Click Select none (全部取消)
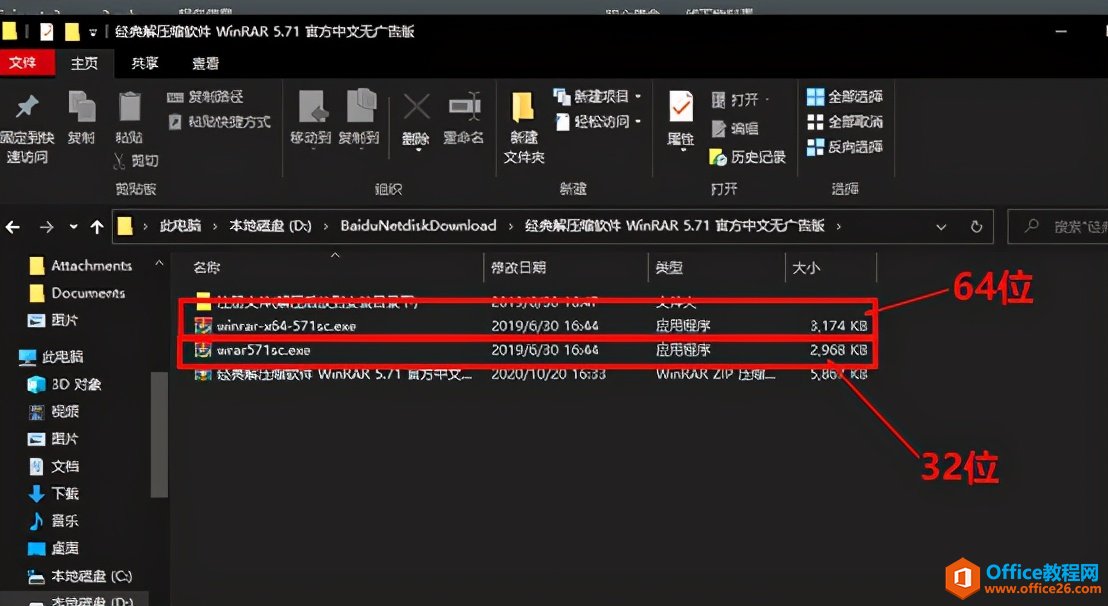 pyautogui.click(x=844, y=121)
